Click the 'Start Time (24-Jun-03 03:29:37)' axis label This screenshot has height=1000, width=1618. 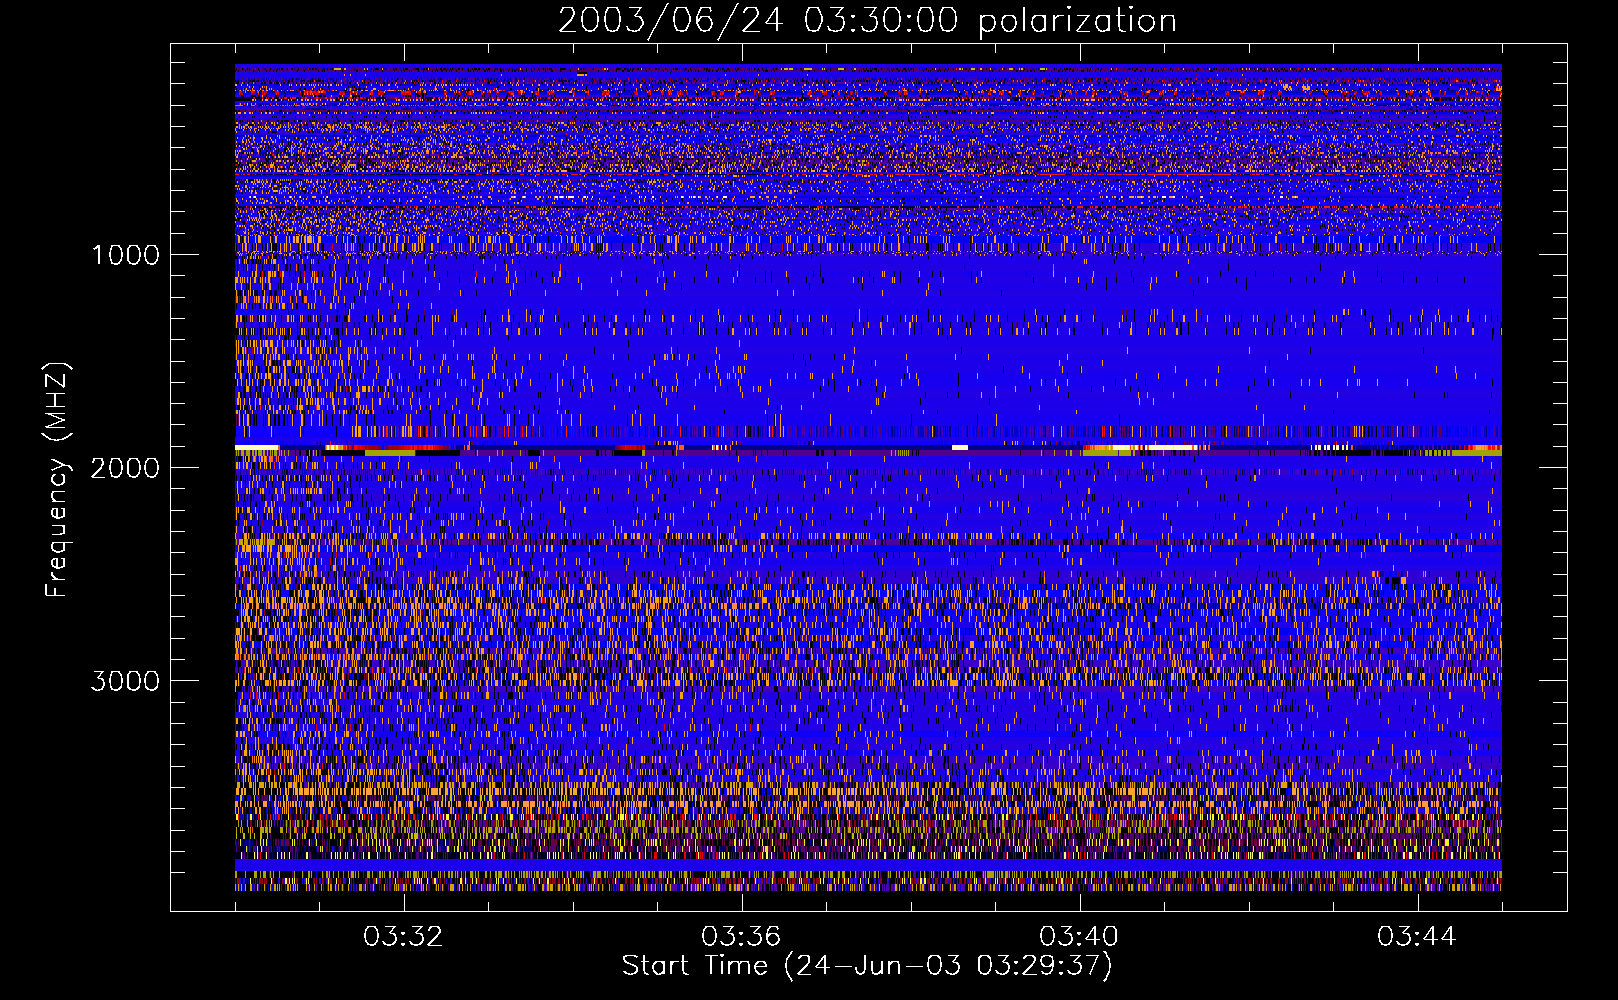click(x=867, y=966)
